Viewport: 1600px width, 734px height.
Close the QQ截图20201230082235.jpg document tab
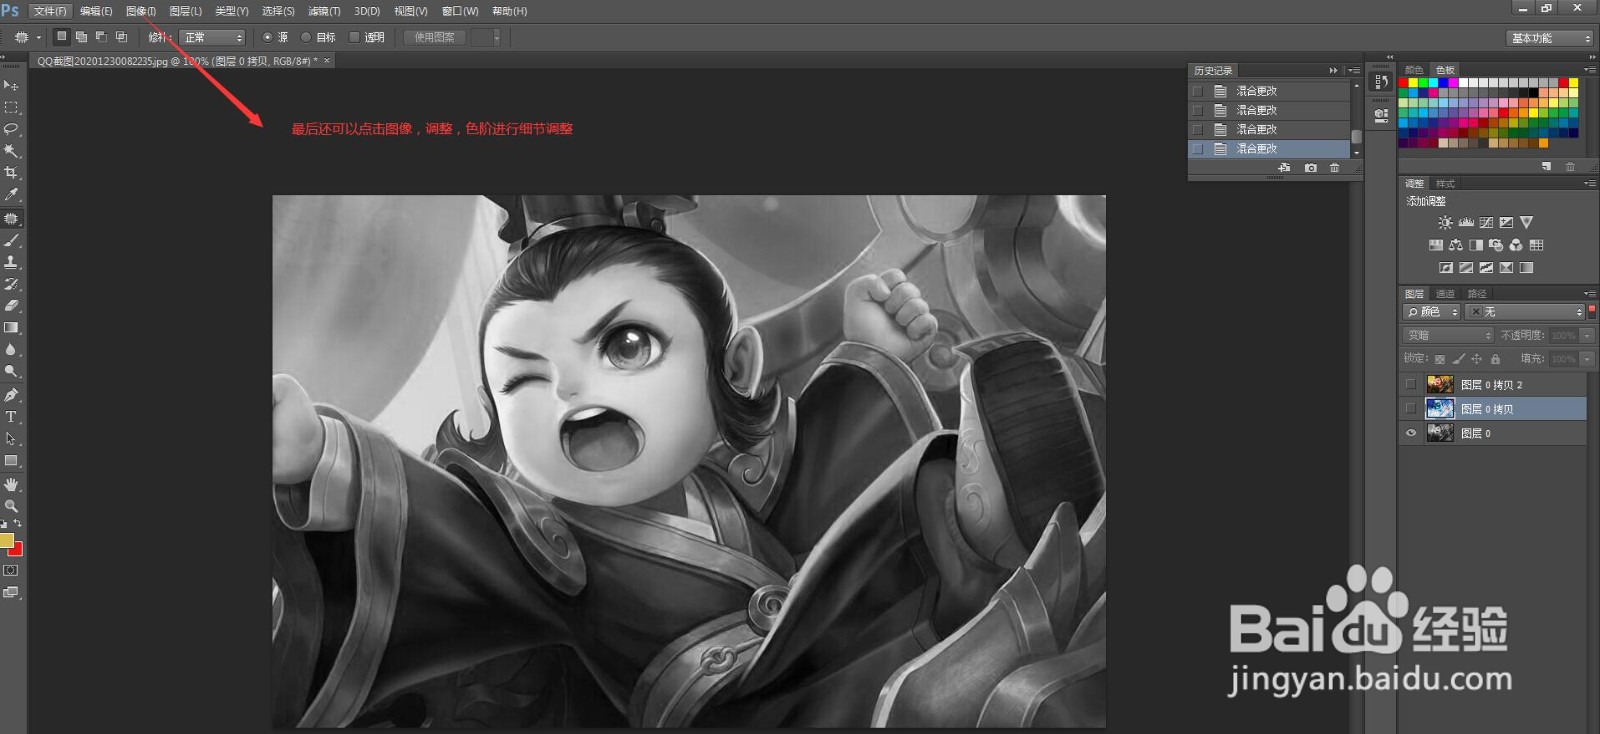coord(326,61)
